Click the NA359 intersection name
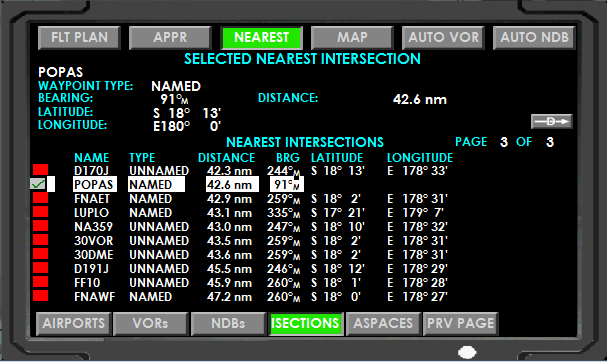Screen dimensions: 607x362 pyautogui.click(x=93, y=227)
